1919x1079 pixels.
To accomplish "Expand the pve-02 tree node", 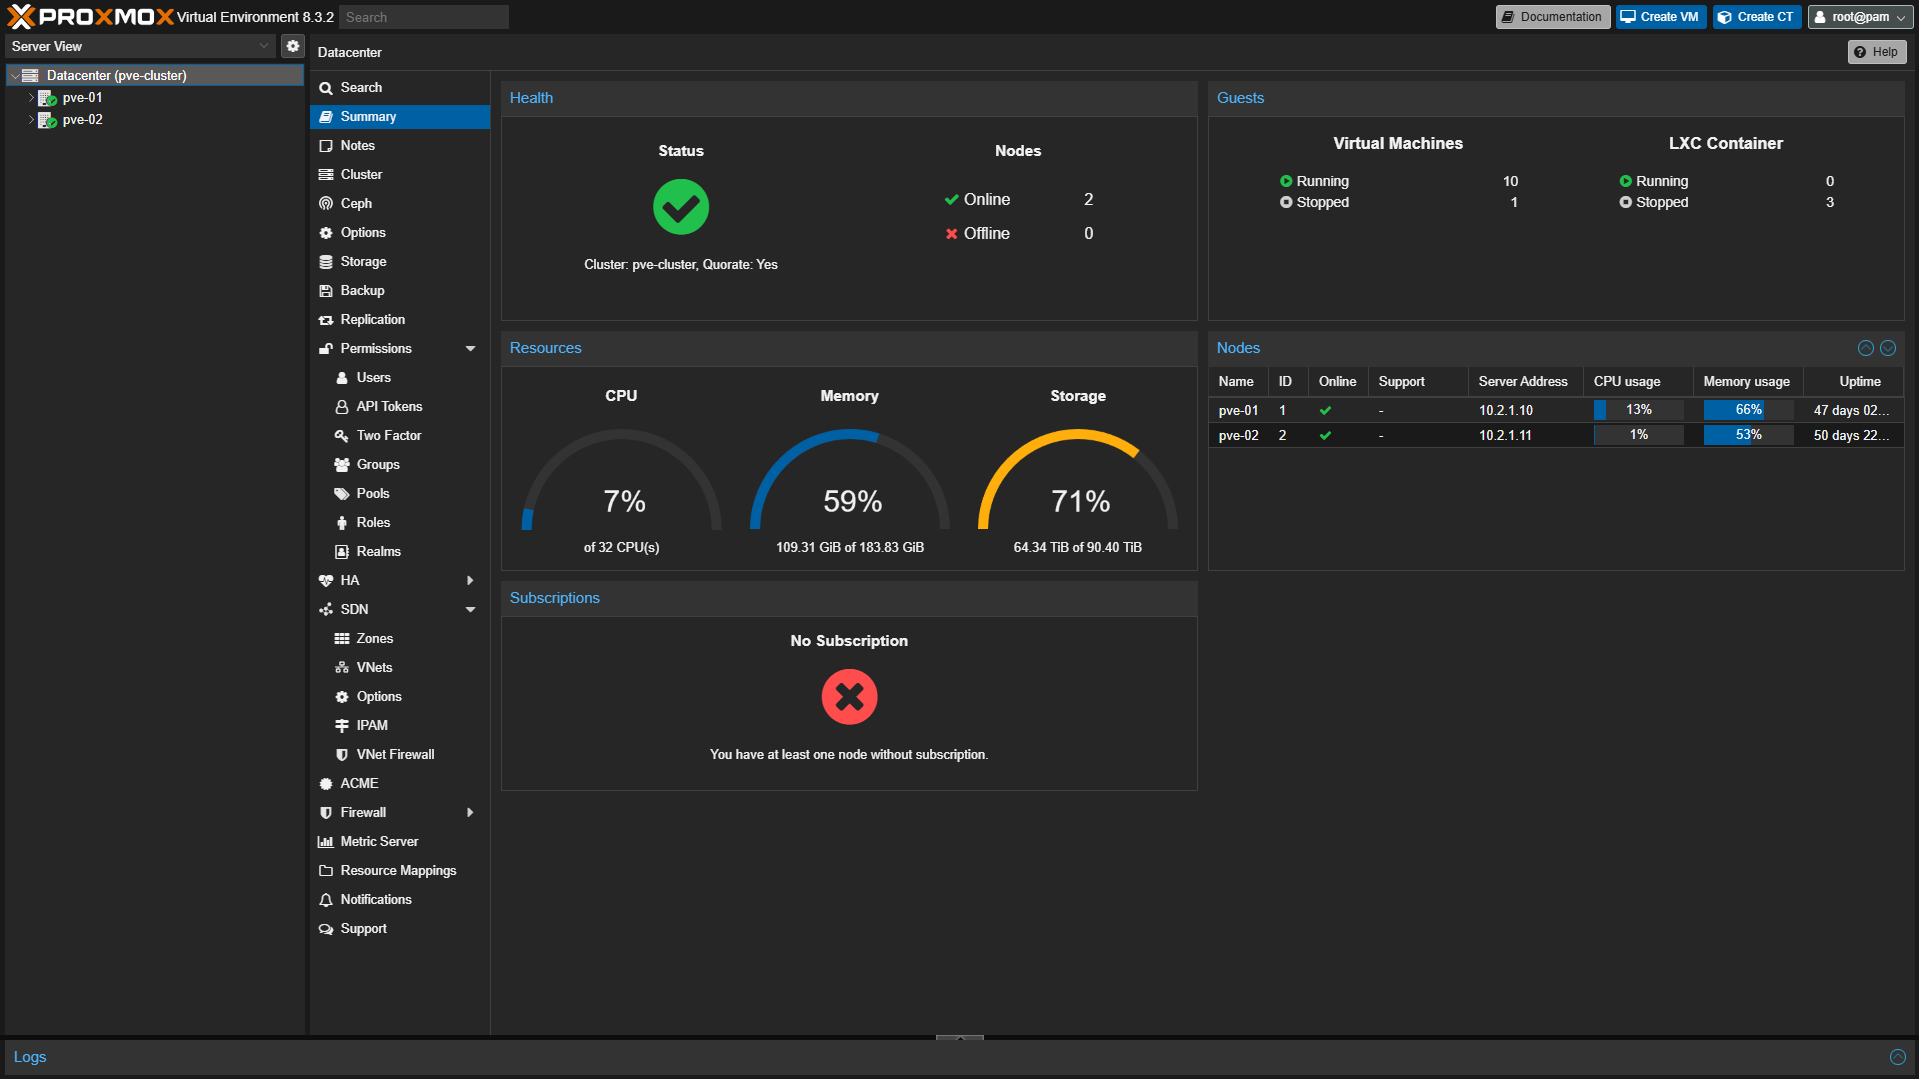I will click(31, 120).
